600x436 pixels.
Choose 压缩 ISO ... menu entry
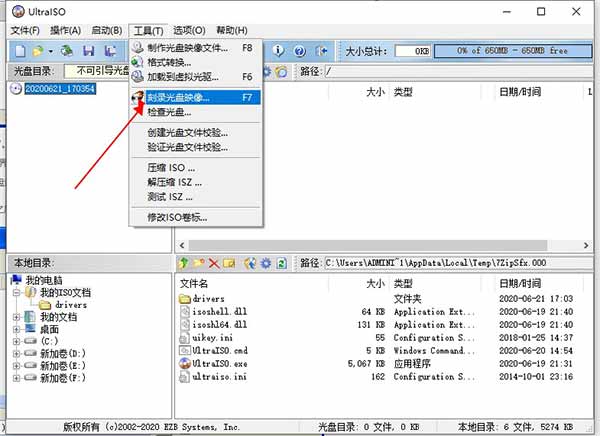(196, 168)
